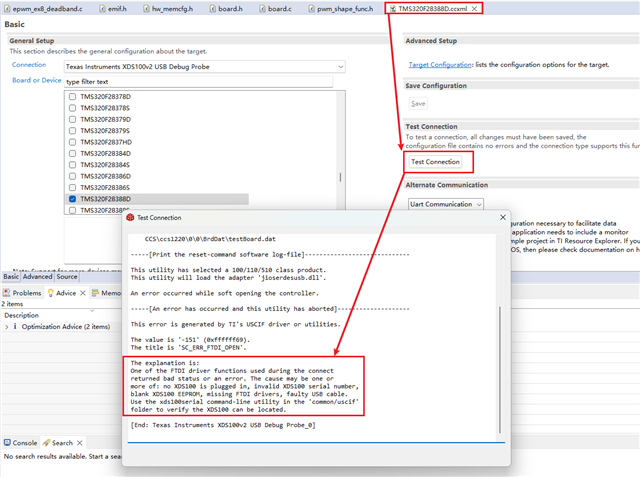The height and width of the screenshot is (477, 640).
Task: Open the Console view tab
Action: coord(20,443)
